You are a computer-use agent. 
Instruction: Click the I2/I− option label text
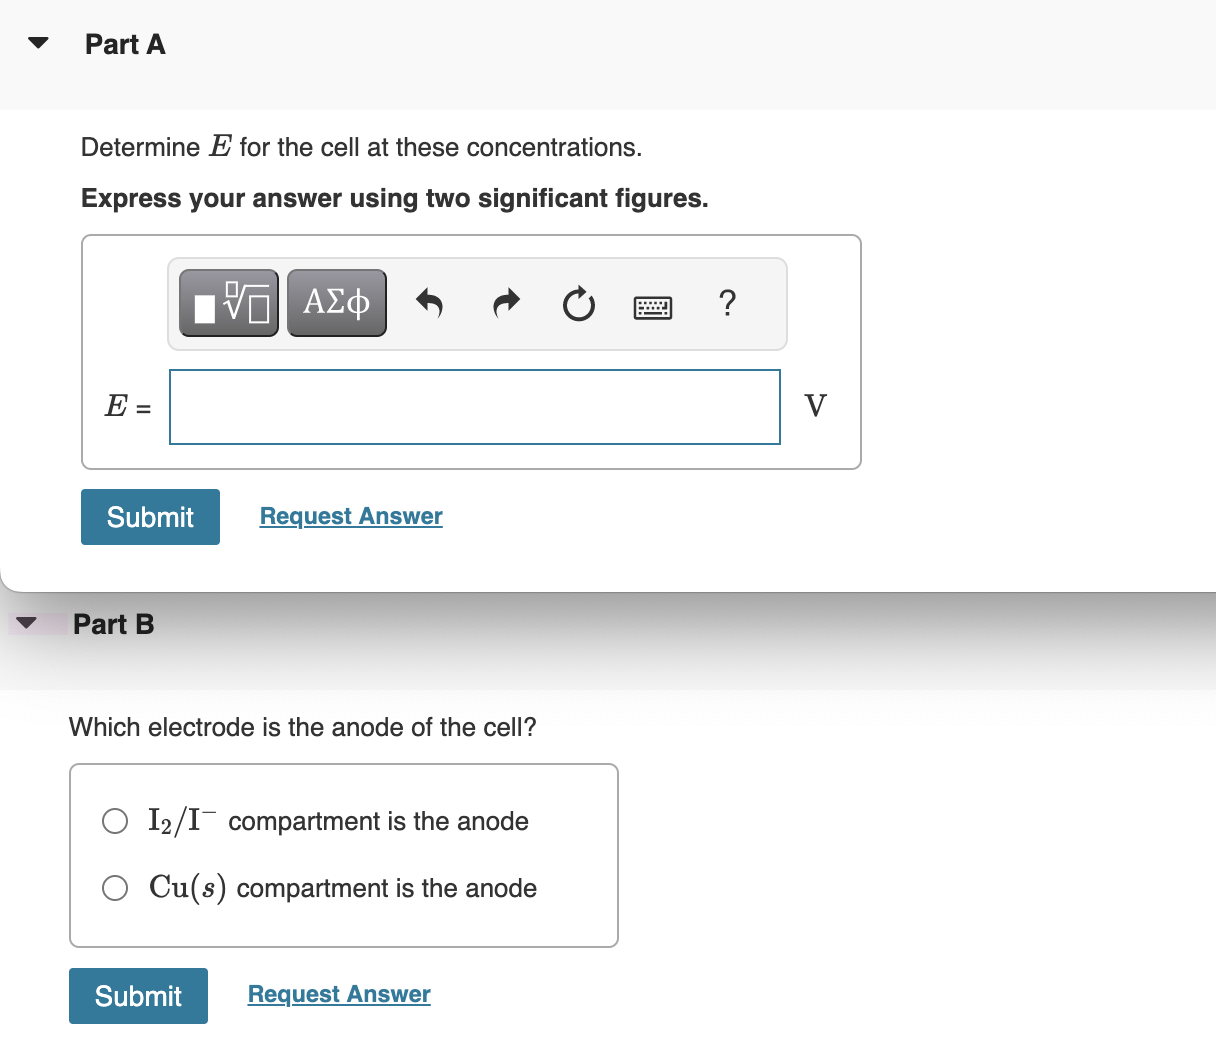pos(338,821)
